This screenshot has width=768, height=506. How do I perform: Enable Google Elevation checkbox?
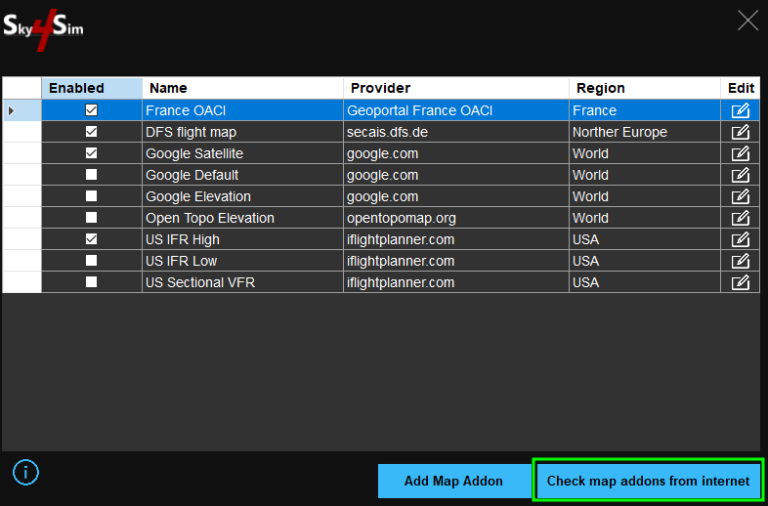pos(91,196)
